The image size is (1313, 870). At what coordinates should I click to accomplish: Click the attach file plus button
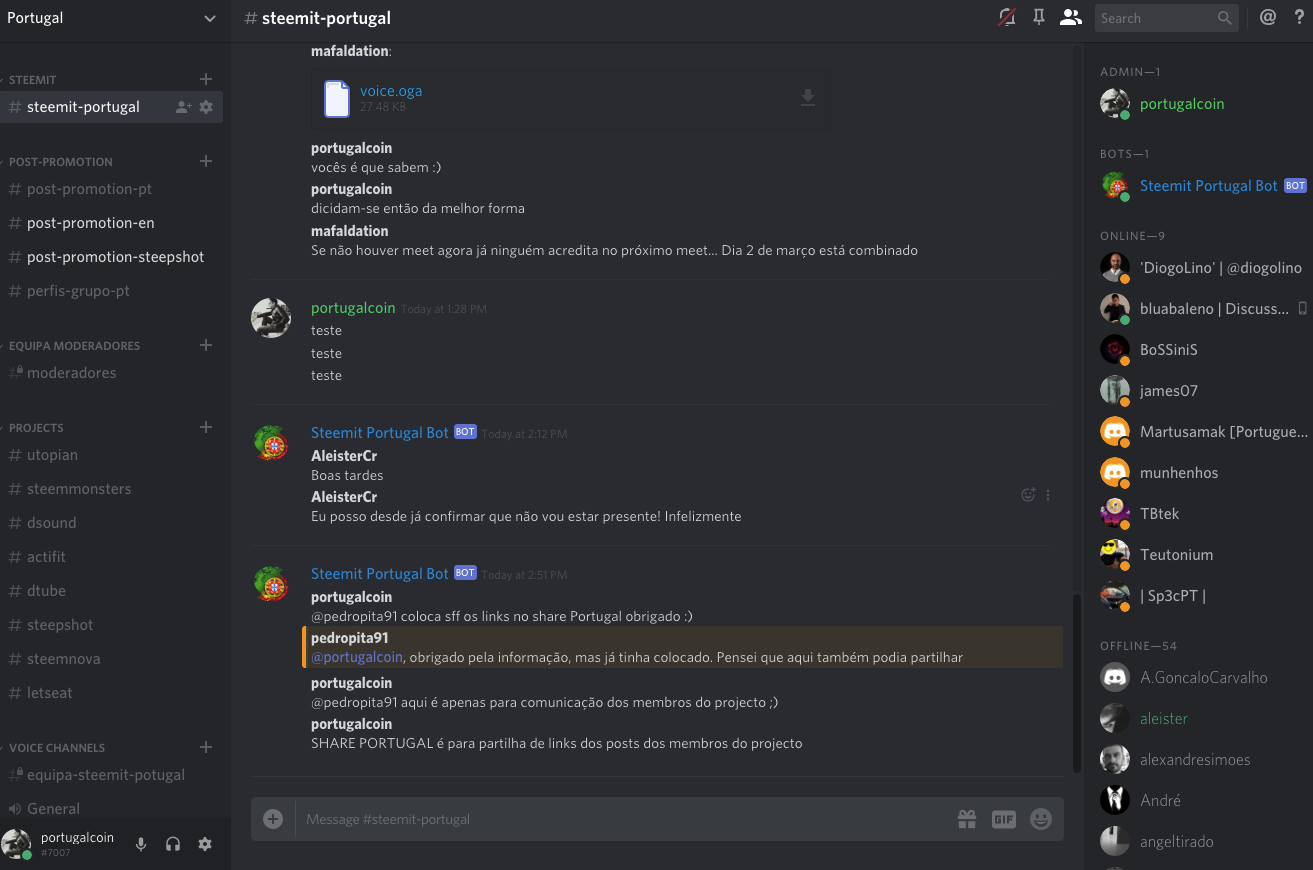point(273,819)
